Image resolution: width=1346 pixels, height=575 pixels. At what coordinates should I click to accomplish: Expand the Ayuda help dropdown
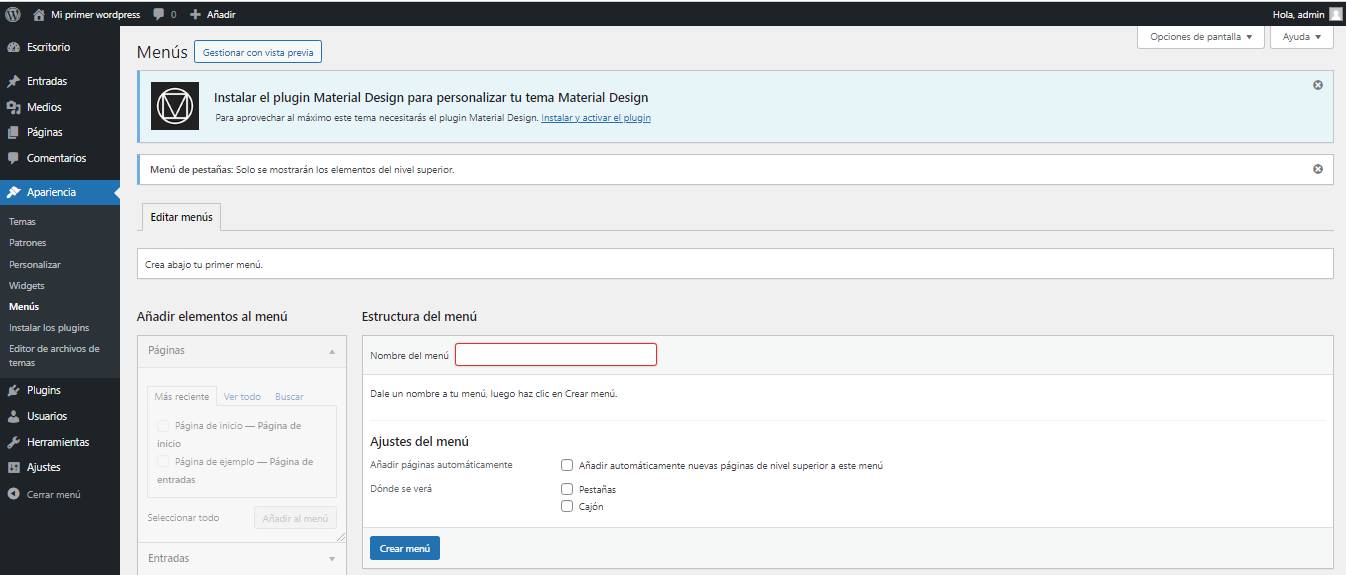pos(1301,37)
